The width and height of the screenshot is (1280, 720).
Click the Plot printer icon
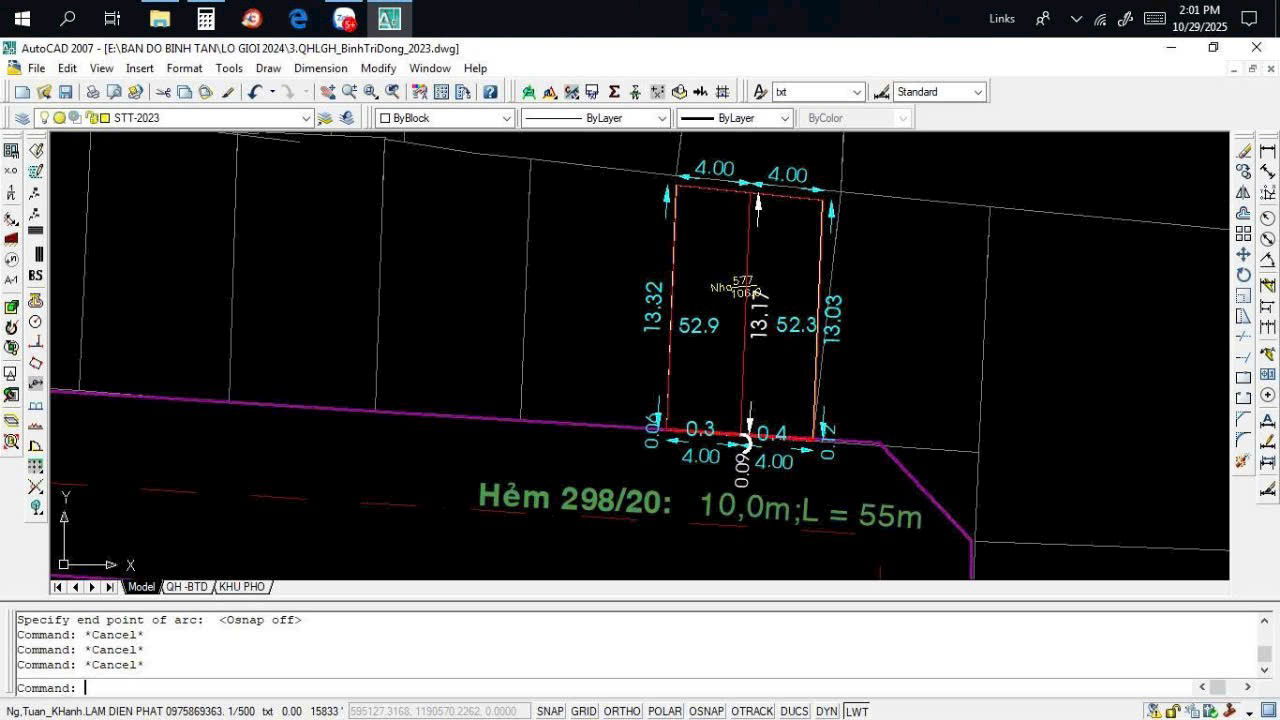pyautogui.click(x=92, y=92)
